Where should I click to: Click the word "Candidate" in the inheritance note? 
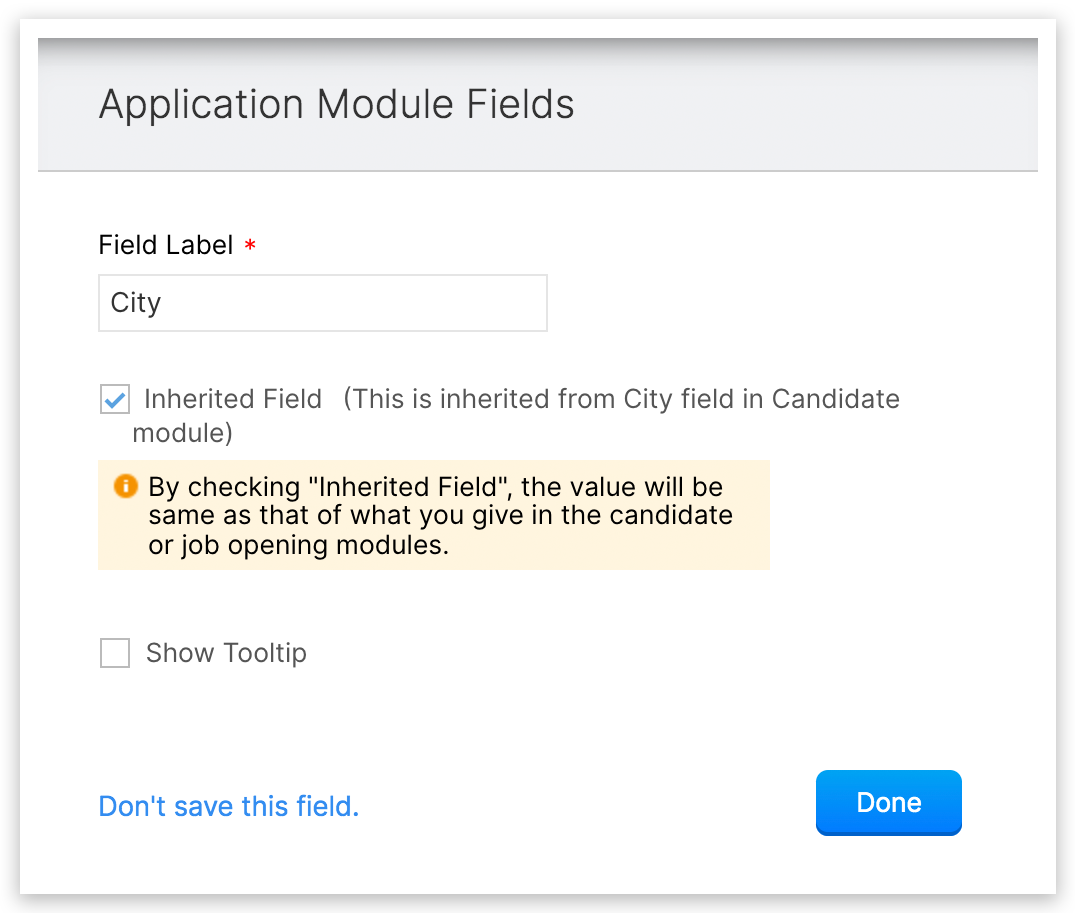(836, 399)
